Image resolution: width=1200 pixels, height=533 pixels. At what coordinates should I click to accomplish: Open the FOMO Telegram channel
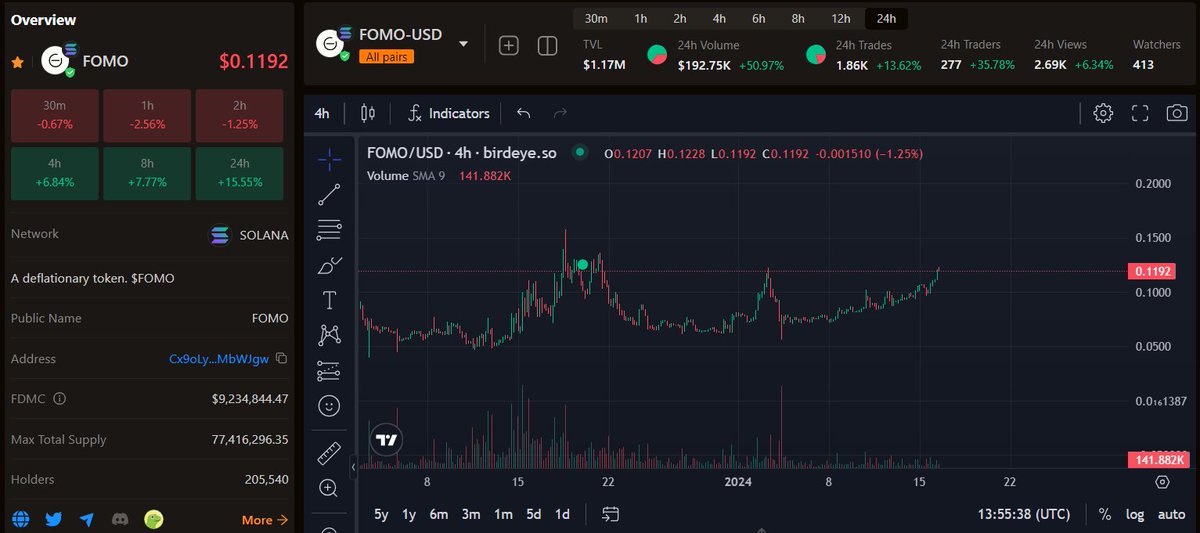(x=87, y=519)
